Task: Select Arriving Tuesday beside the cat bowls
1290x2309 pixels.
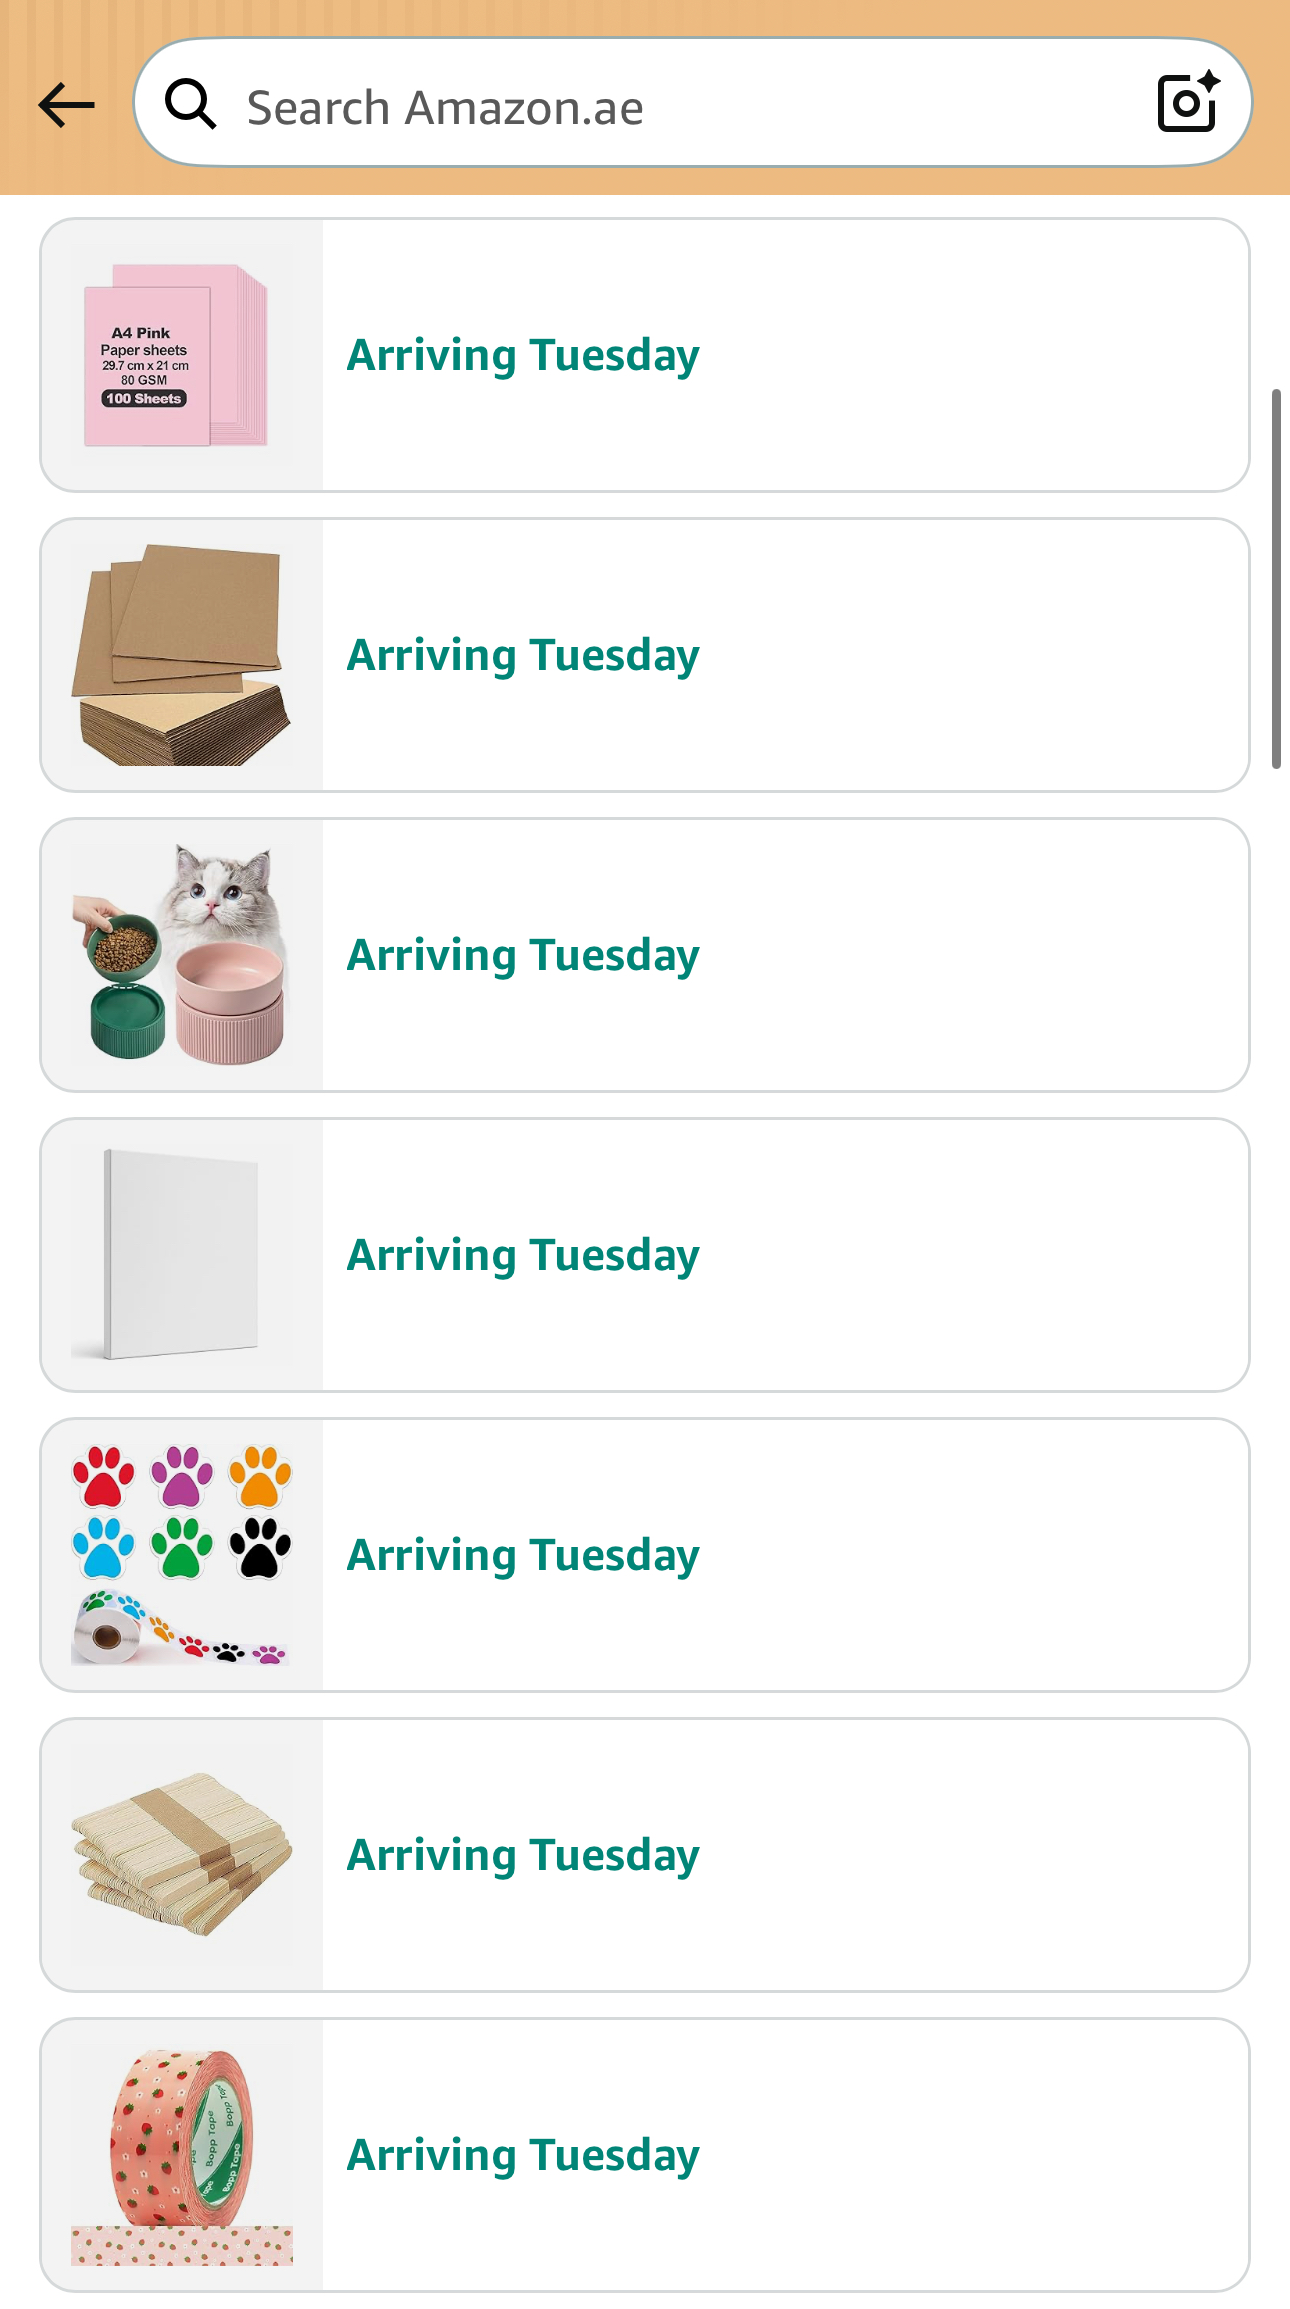Action: click(x=523, y=956)
